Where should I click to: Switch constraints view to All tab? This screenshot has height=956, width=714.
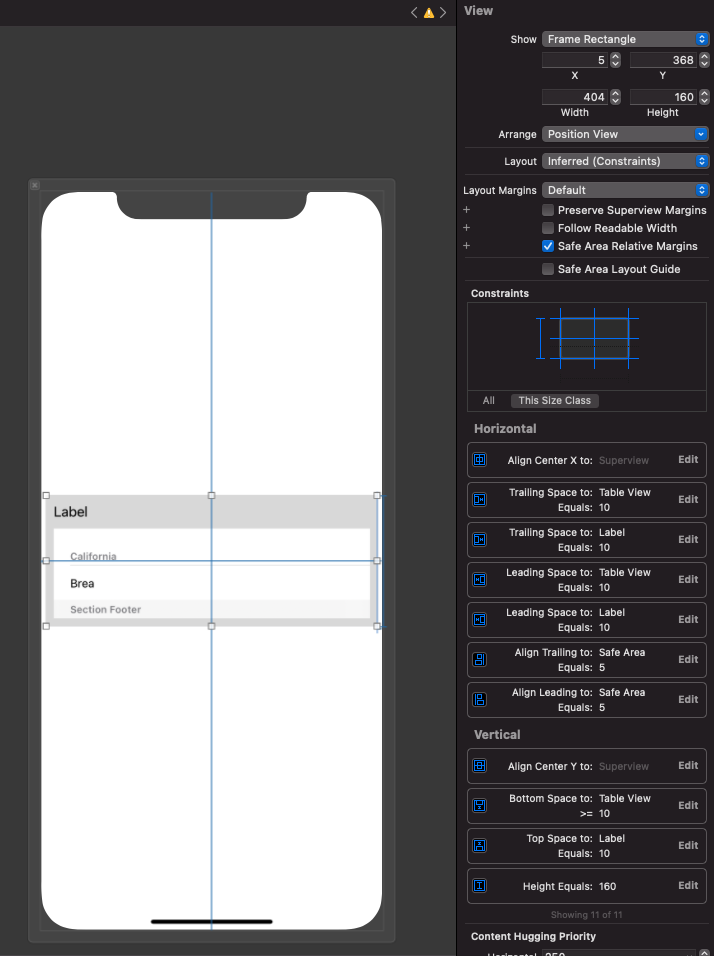488,401
